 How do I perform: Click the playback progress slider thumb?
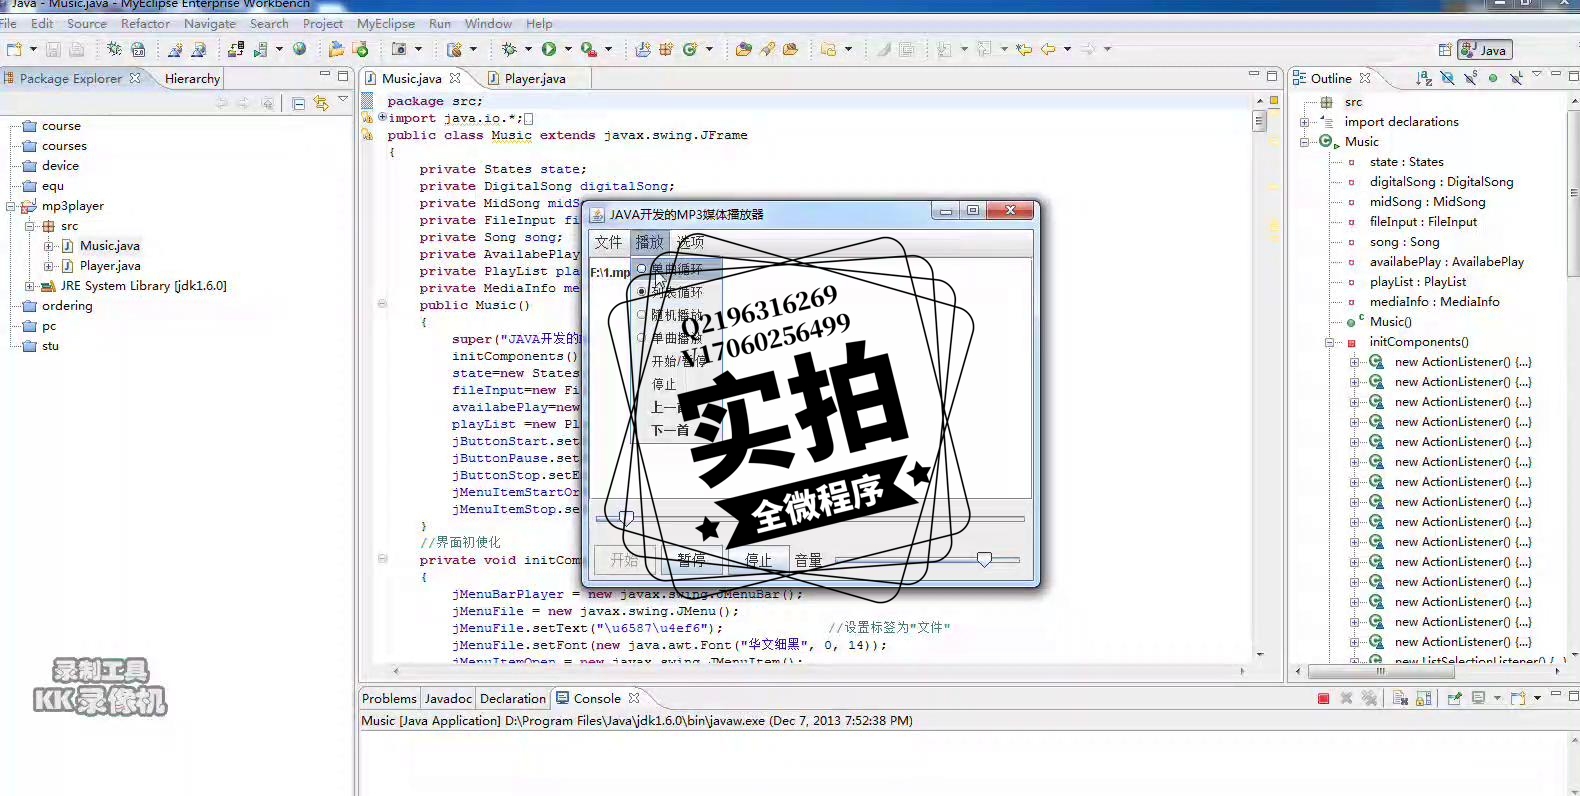[626, 518]
